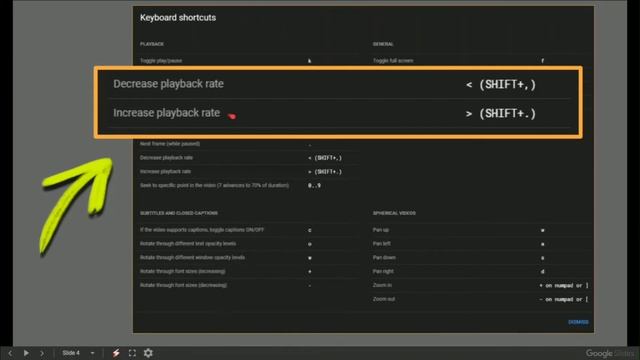Click the enlarged < (SHIFT+,) shortcut
The width and height of the screenshot is (640, 360).
501,84
